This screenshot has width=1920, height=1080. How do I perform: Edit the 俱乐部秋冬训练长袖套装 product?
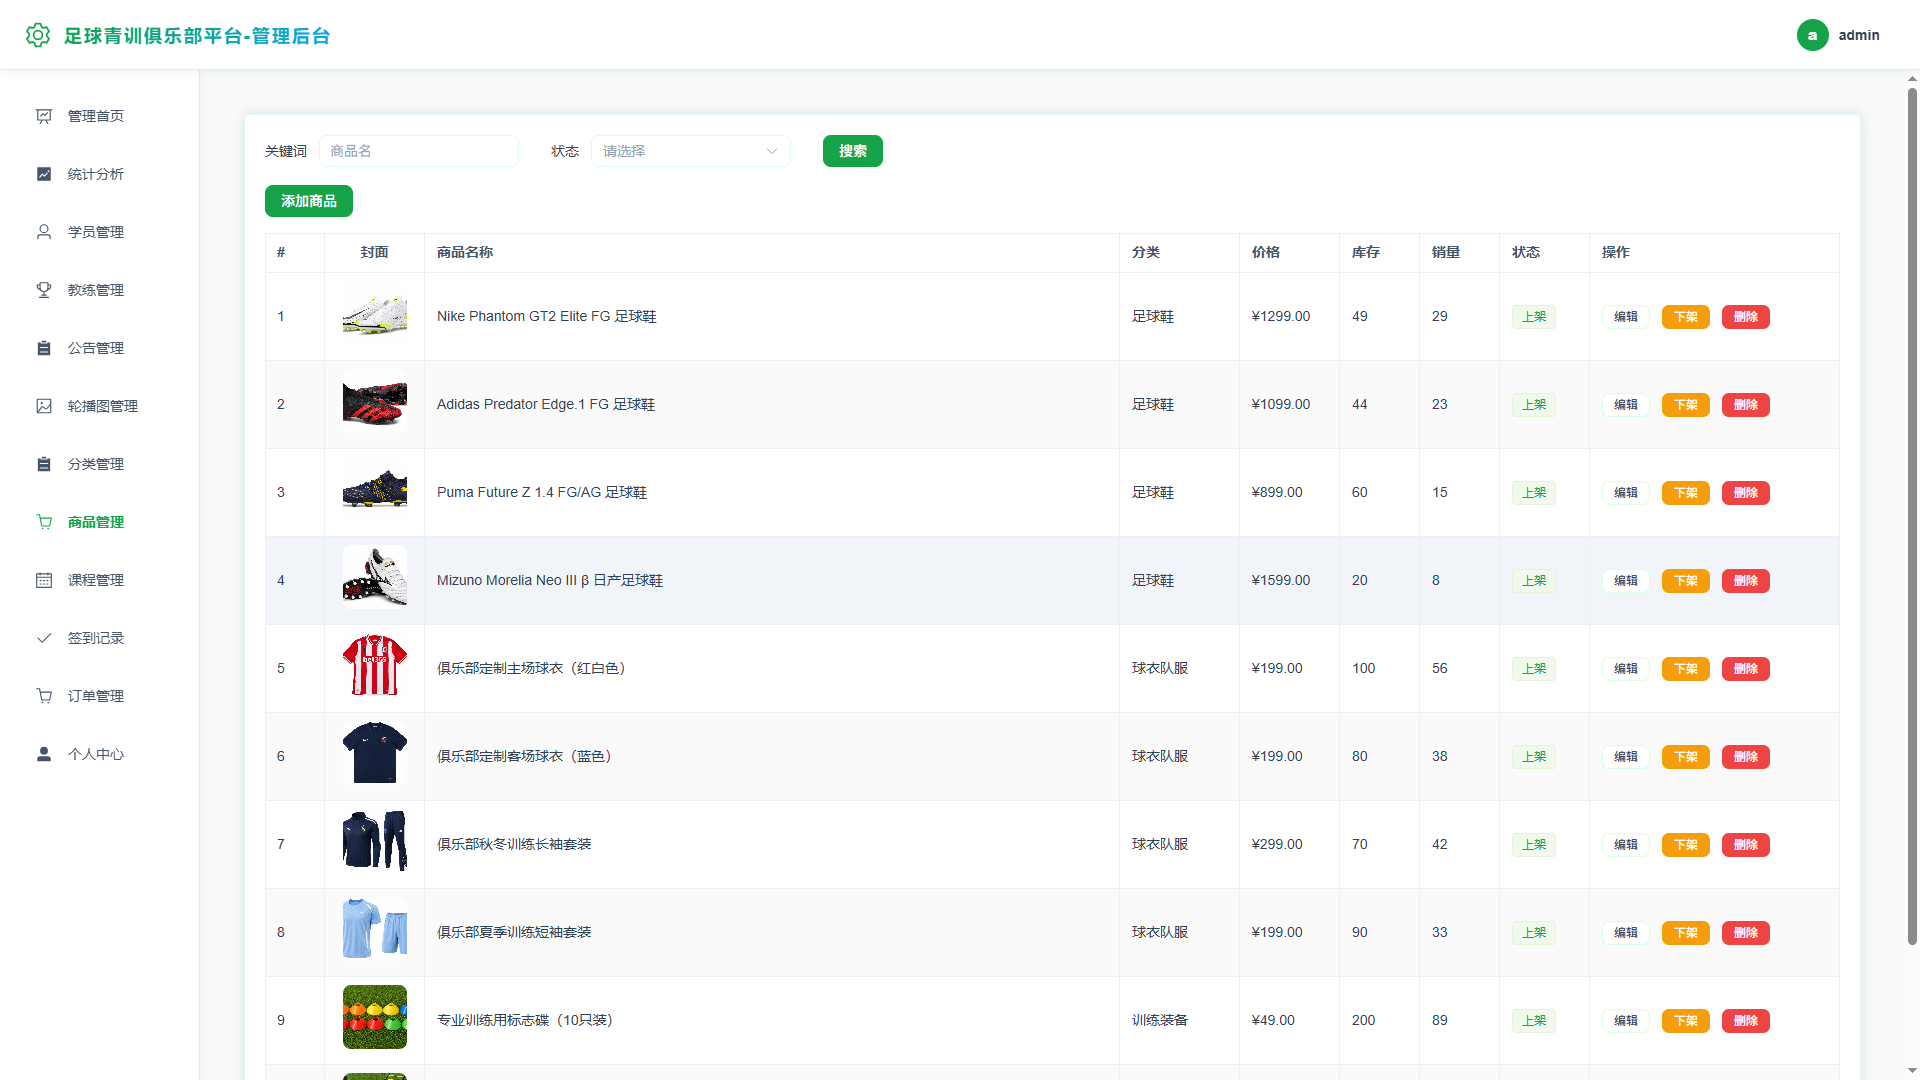[1626, 845]
